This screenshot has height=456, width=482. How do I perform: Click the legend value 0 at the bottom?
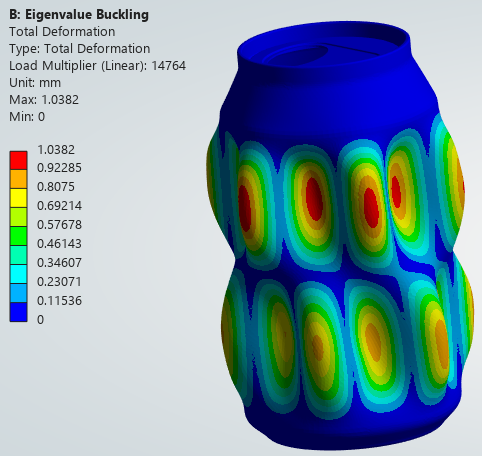tap(40, 320)
